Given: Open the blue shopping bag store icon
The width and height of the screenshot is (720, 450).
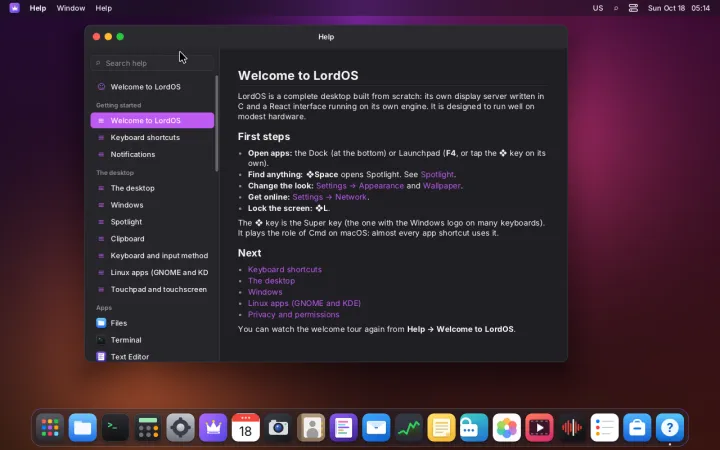Looking at the screenshot, I should point(637,428).
